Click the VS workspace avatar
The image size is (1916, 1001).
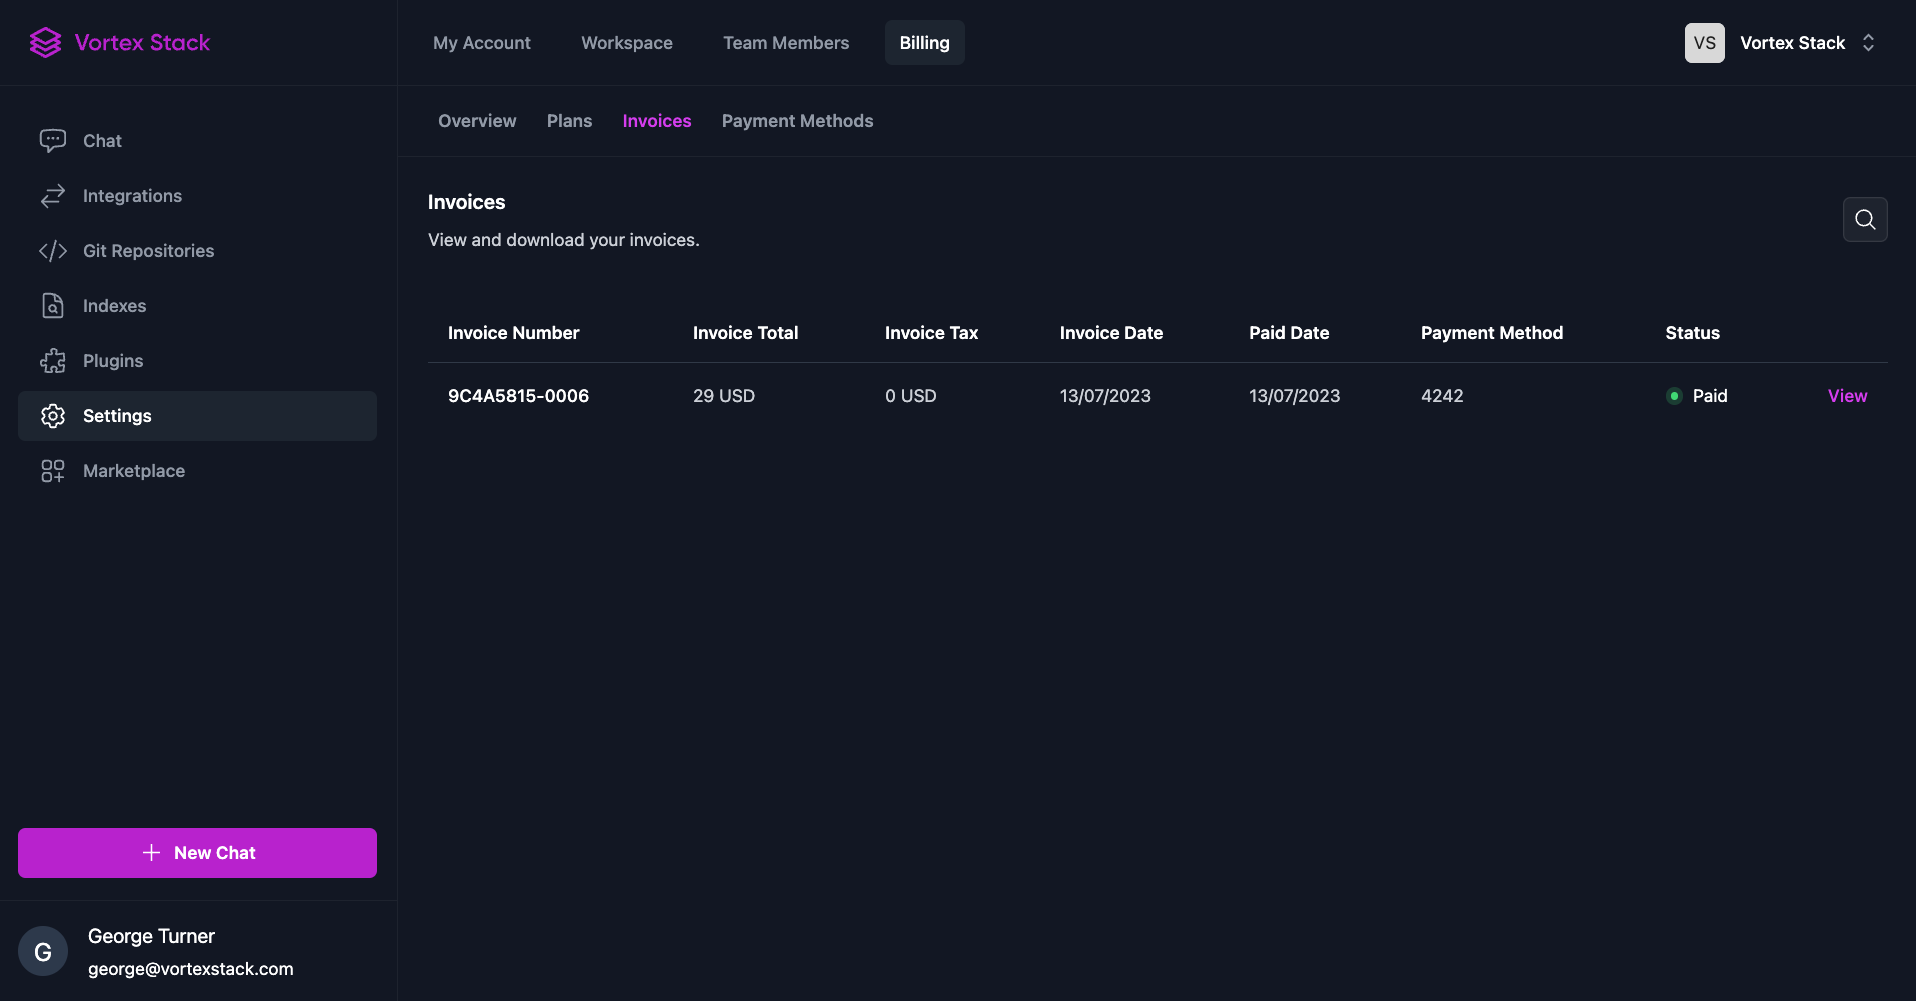click(1704, 43)
